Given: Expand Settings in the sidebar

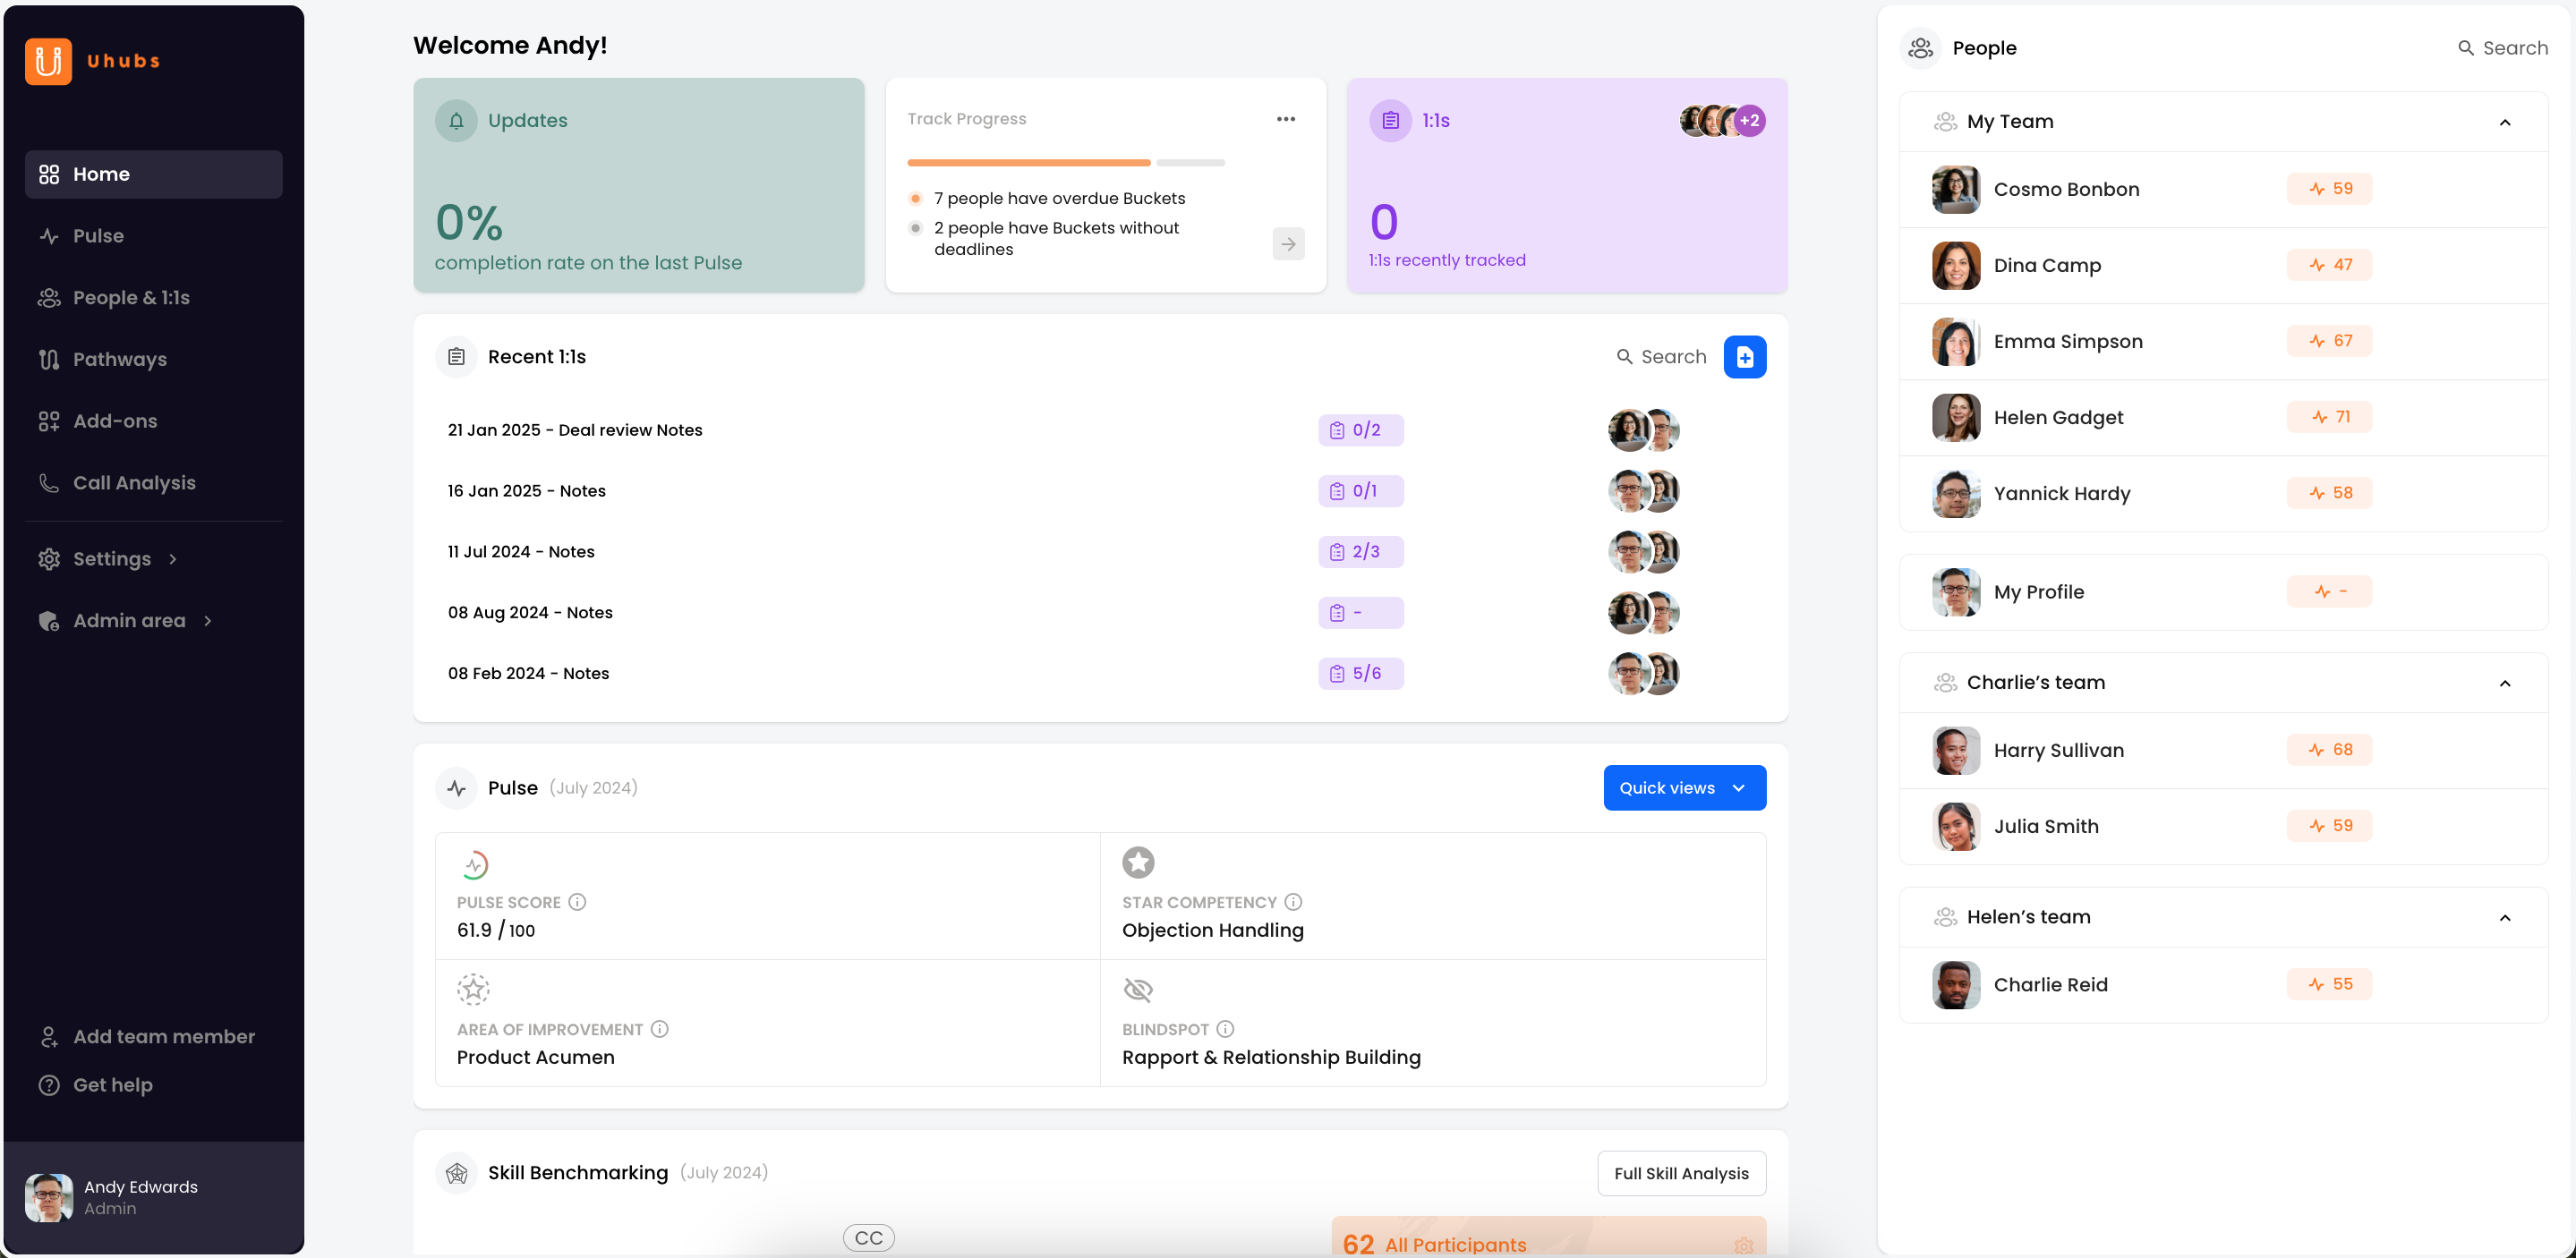Looking at the screenshot, I should click(111, 559).
